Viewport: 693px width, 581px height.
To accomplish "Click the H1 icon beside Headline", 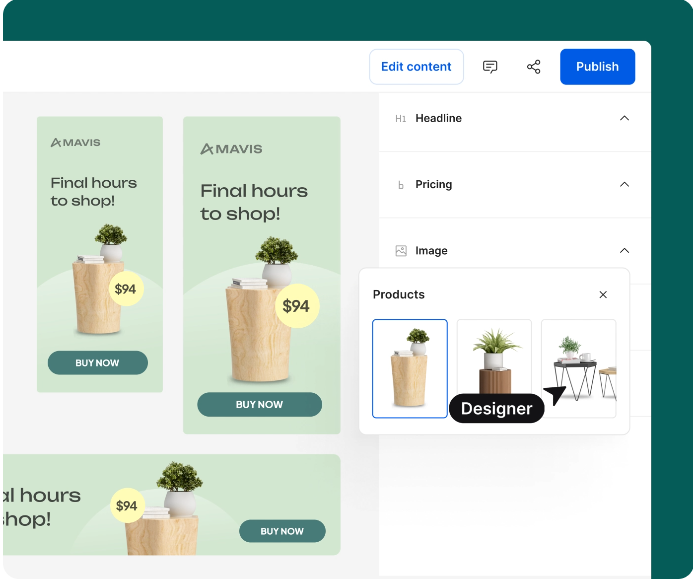I will point(400,118).
